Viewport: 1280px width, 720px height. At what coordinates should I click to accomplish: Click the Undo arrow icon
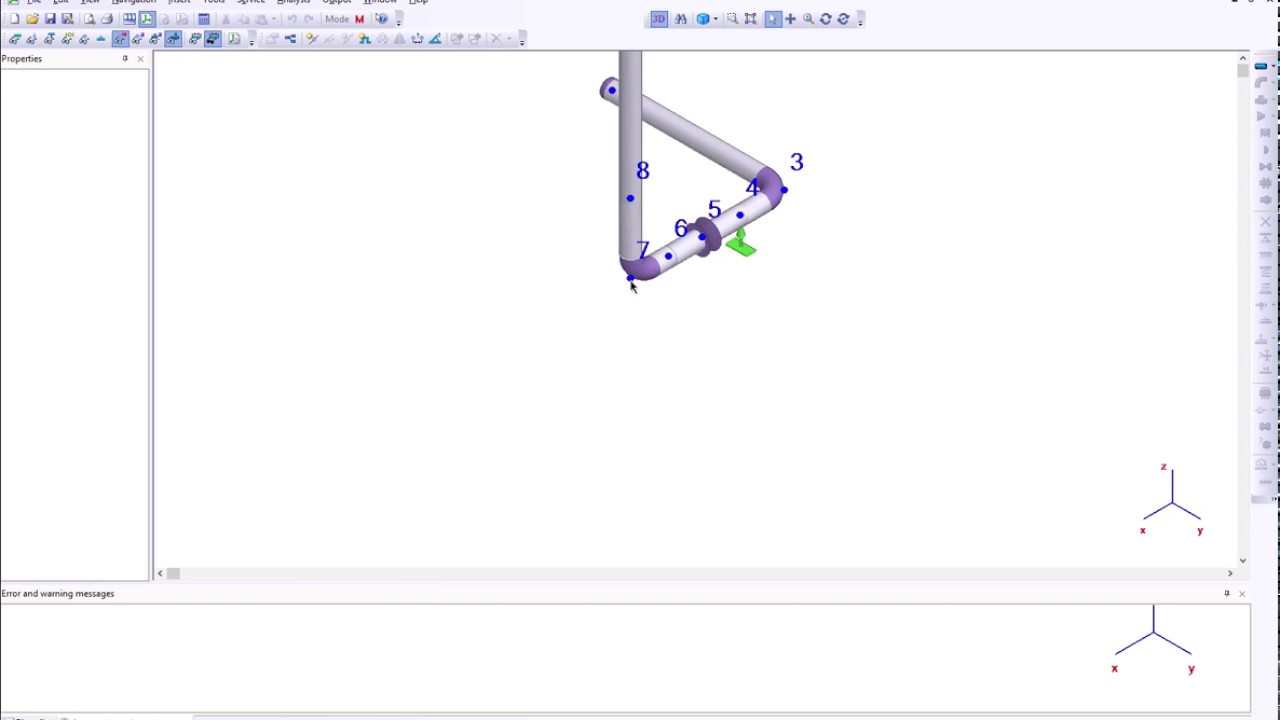click(x=292, y=19)
